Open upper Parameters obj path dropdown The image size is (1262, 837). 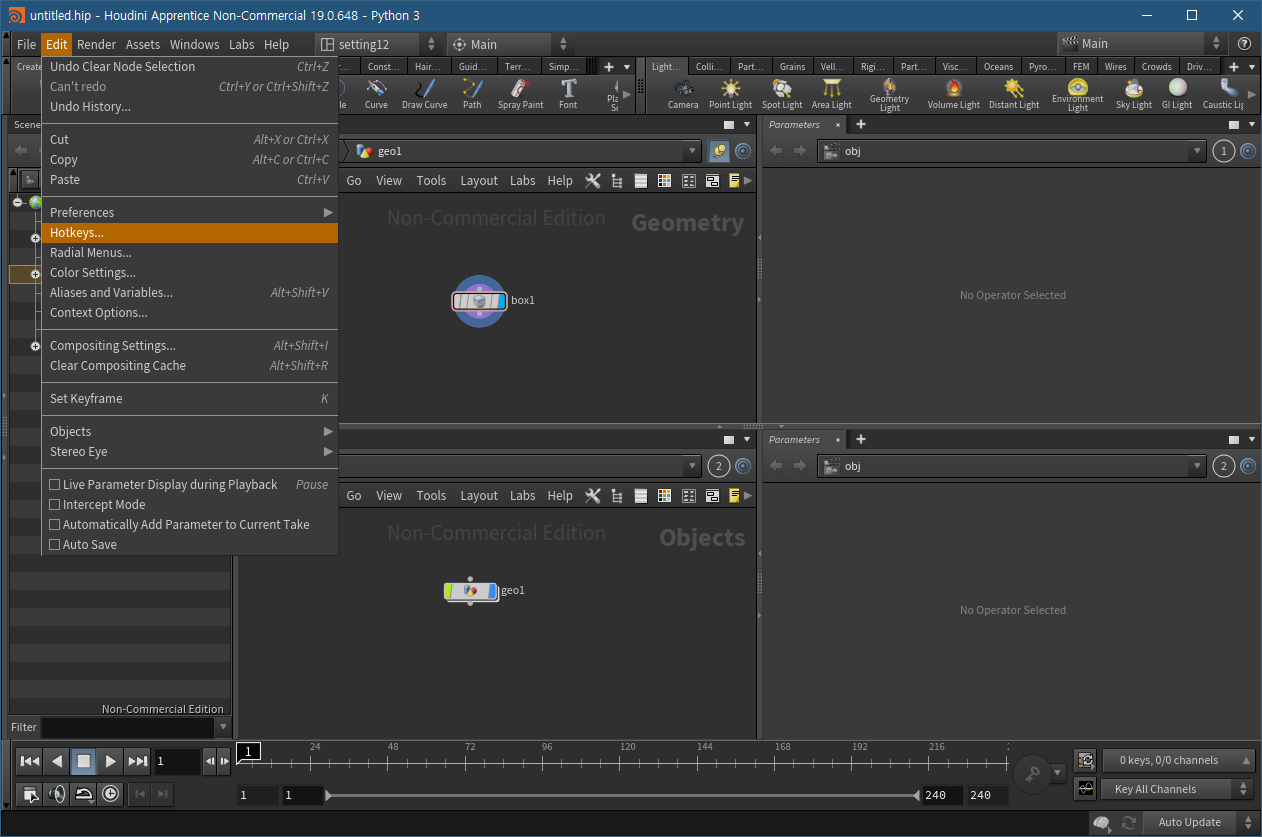coord(1197,151)
